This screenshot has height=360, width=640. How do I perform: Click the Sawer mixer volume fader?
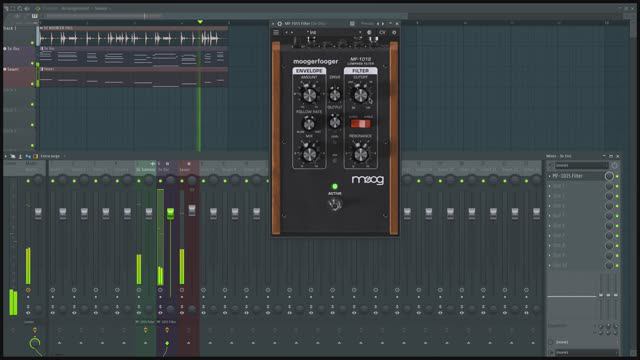pyautogui.click(x=192, y=210)
